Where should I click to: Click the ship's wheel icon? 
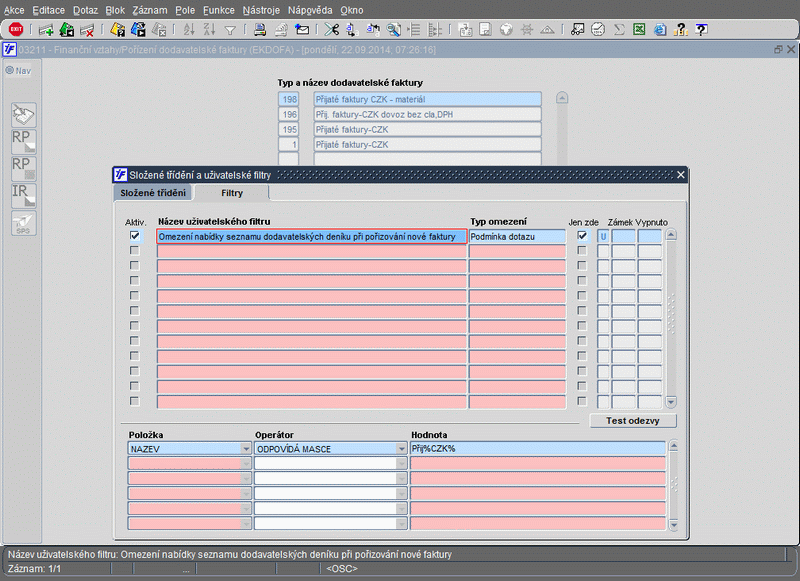[527, 30]
